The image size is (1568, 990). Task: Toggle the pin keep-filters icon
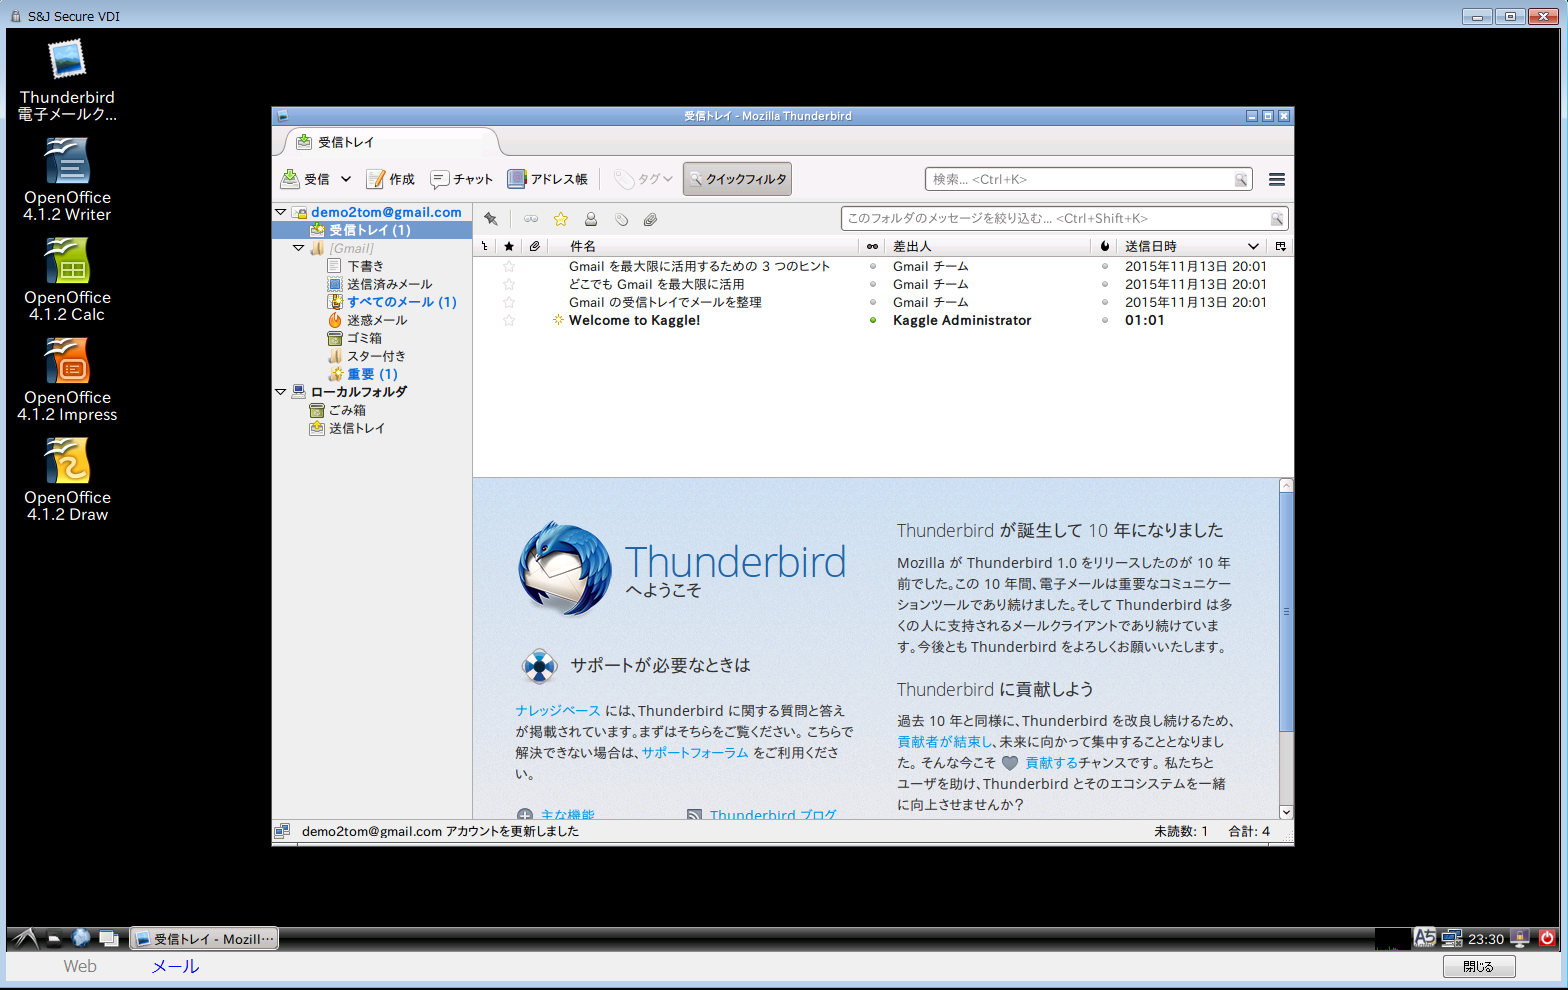(x=491, y=219)
